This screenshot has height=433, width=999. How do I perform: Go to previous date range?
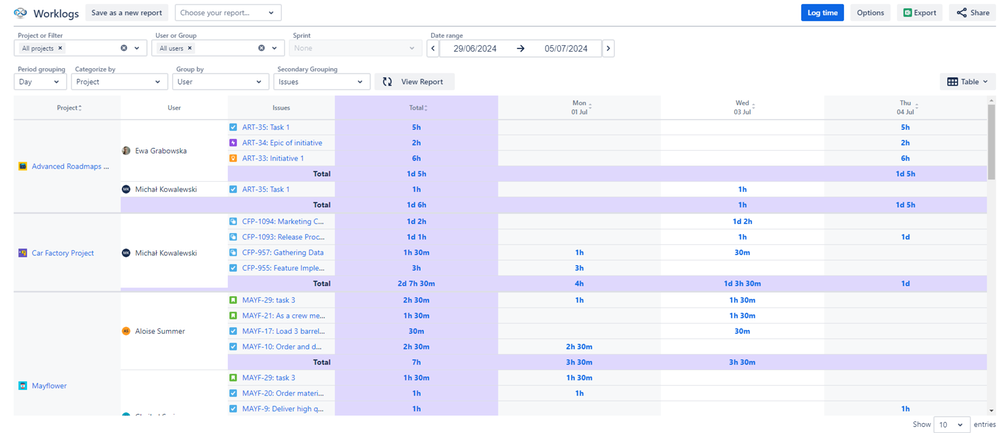[x=433, y=48]
